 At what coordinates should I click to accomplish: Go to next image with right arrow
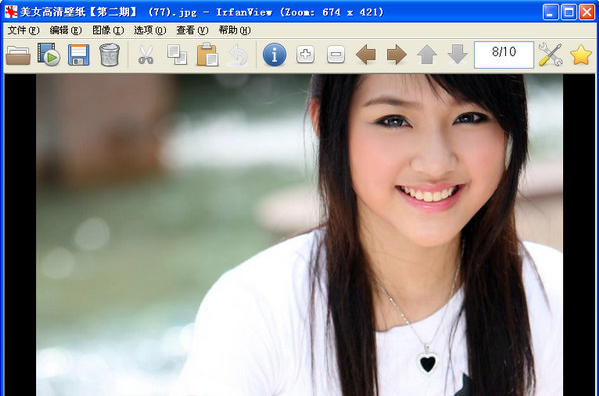(397, 55)
